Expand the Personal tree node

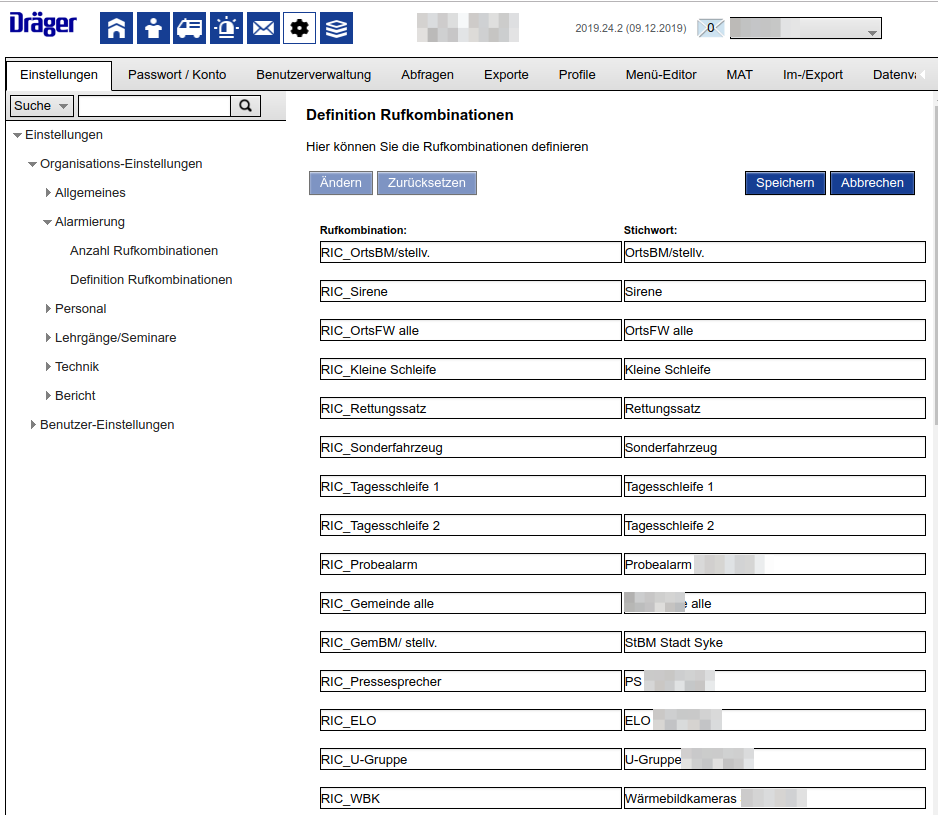(48, 309)
